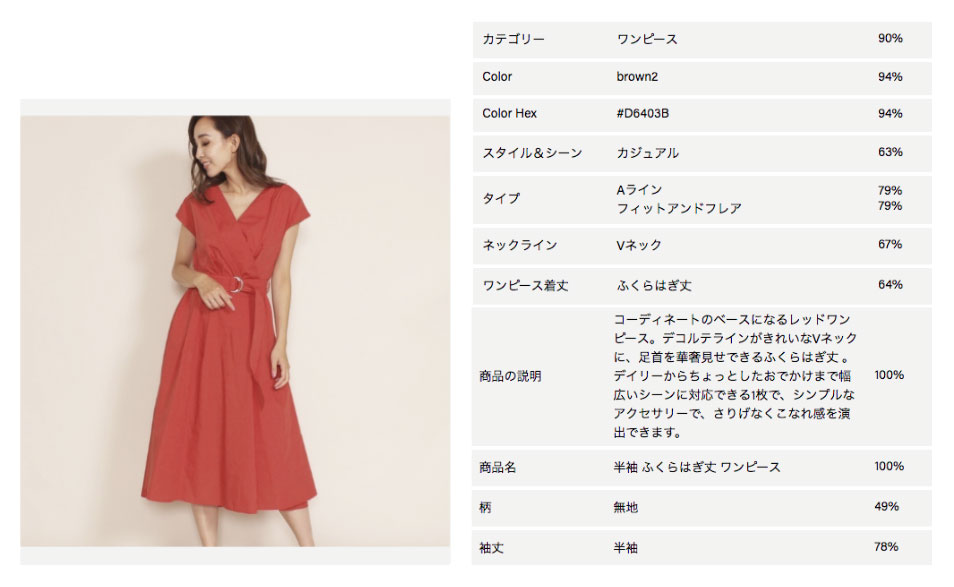Click the 90% confidence for カテゴリー
The height and width of the screenshot is (587, 954).
click(x=890, y=38)
